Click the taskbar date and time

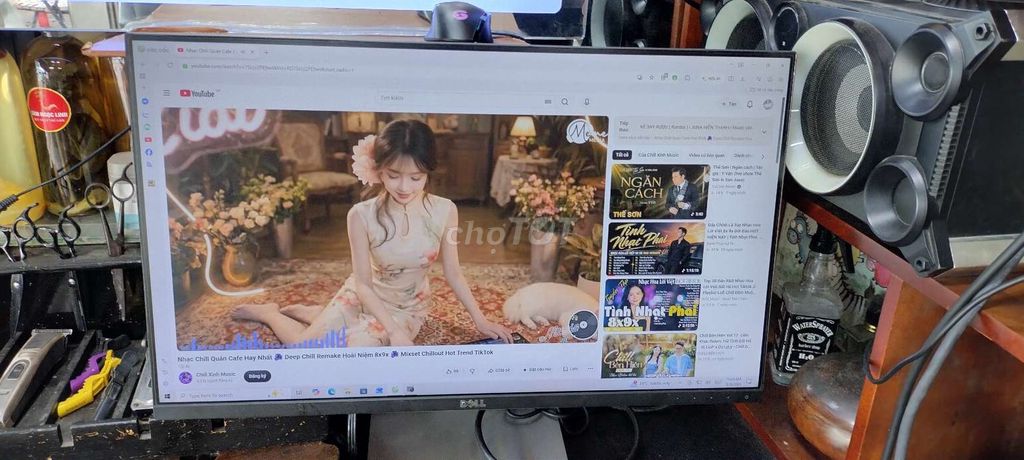(733, 380)
